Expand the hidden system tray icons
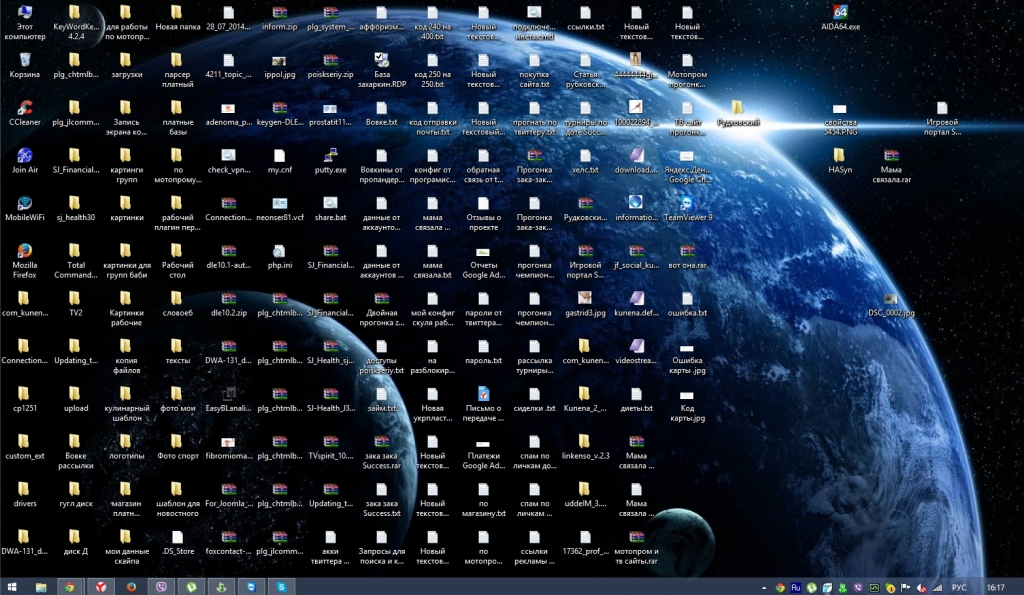Screen dimensions: 1024x595 point(765,587)
